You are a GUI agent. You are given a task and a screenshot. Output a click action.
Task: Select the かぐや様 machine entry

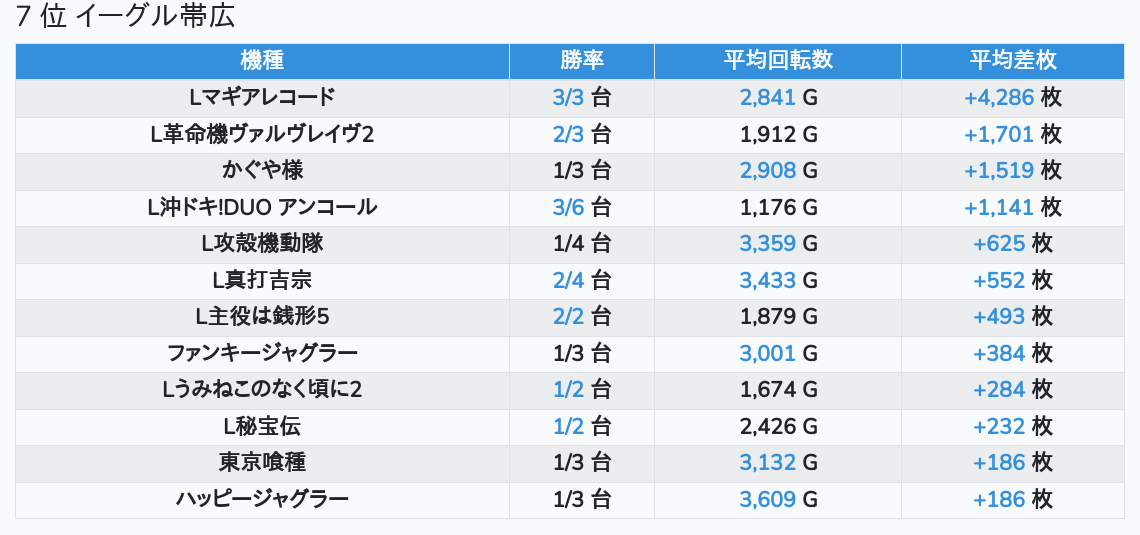(x=262, y=171)
